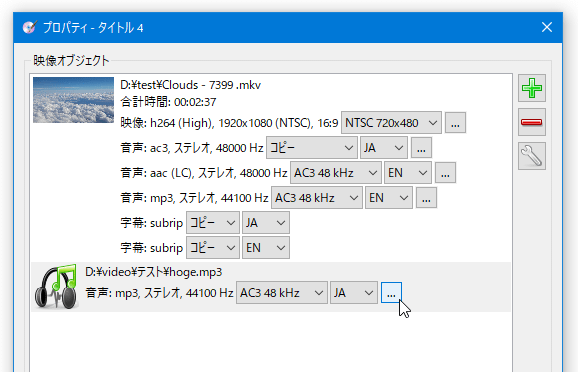
Task: Open AC3 48 kHz dropdown for Clouds mp3 audio
Action: pyautogui.click(x=317, y=198)
